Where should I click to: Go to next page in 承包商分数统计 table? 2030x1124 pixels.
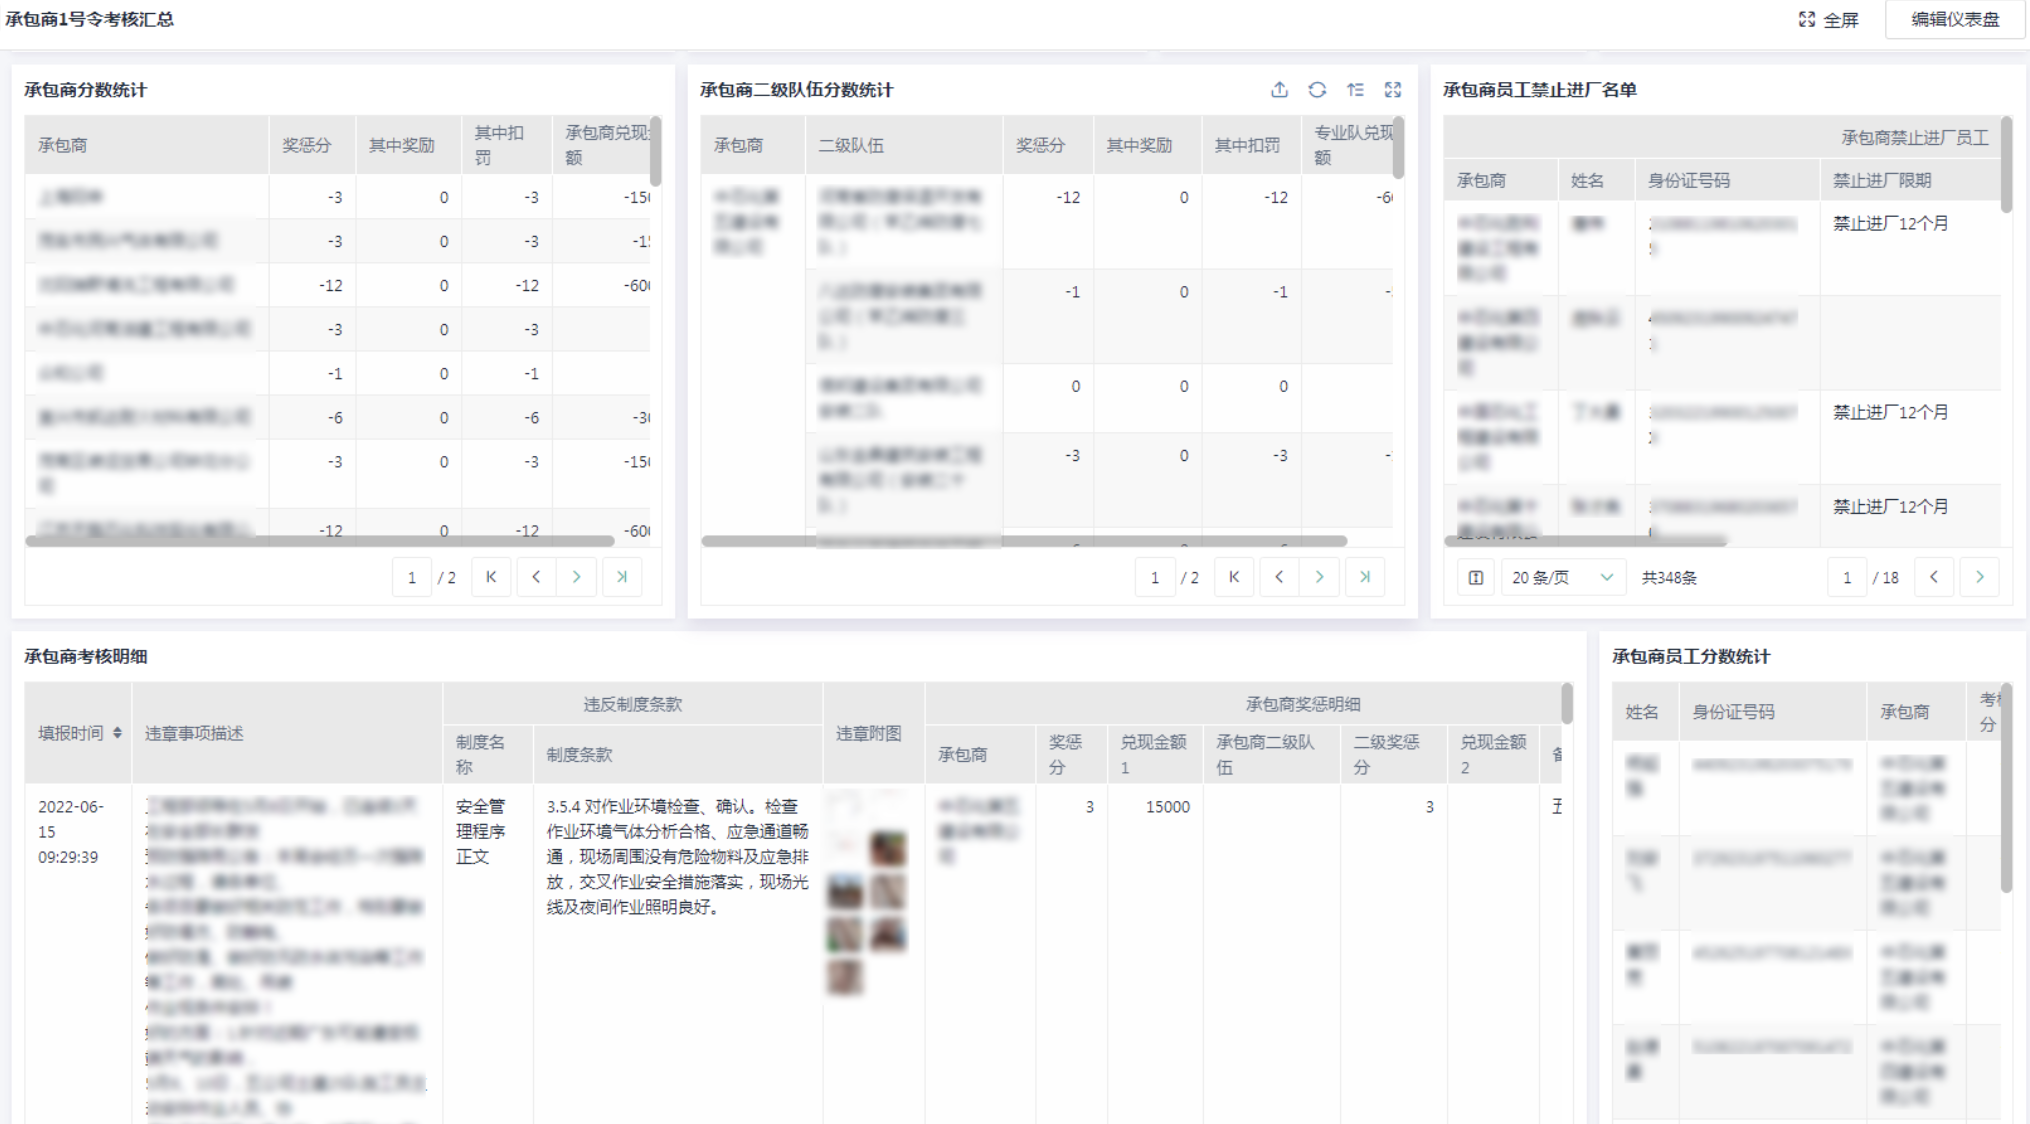point(576,577)
